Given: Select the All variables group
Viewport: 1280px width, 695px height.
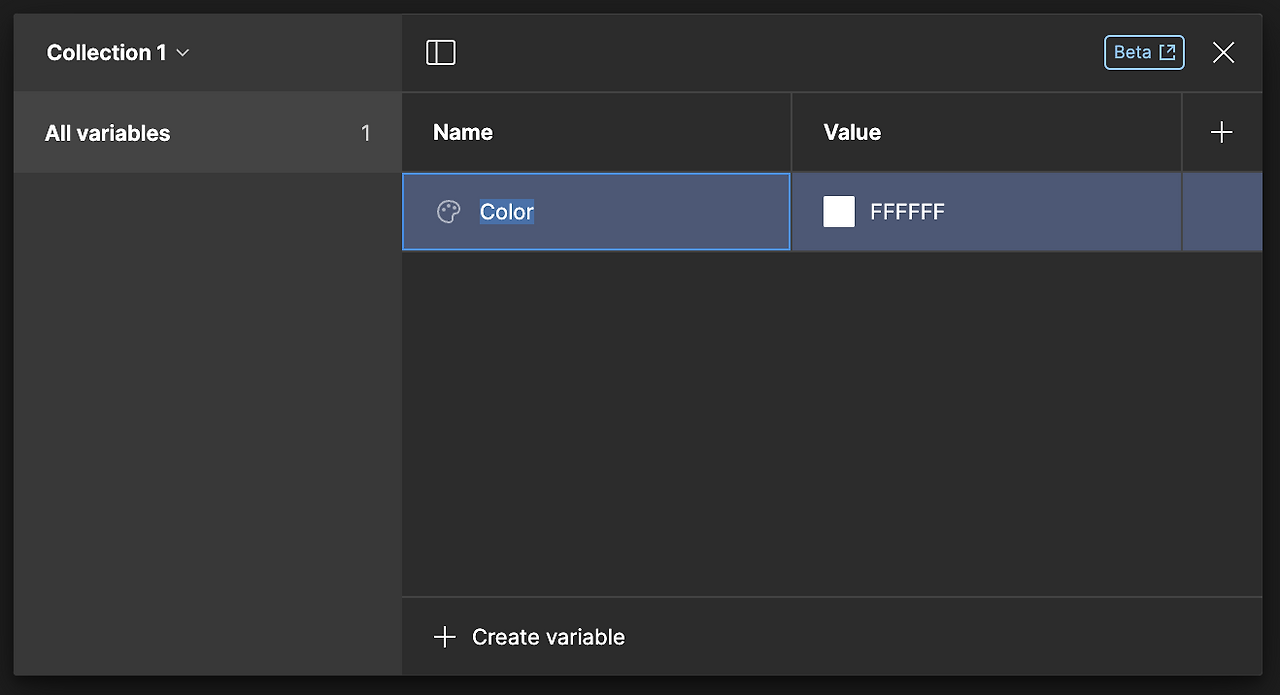Looking at the screenshot, I should coord(108,133).
